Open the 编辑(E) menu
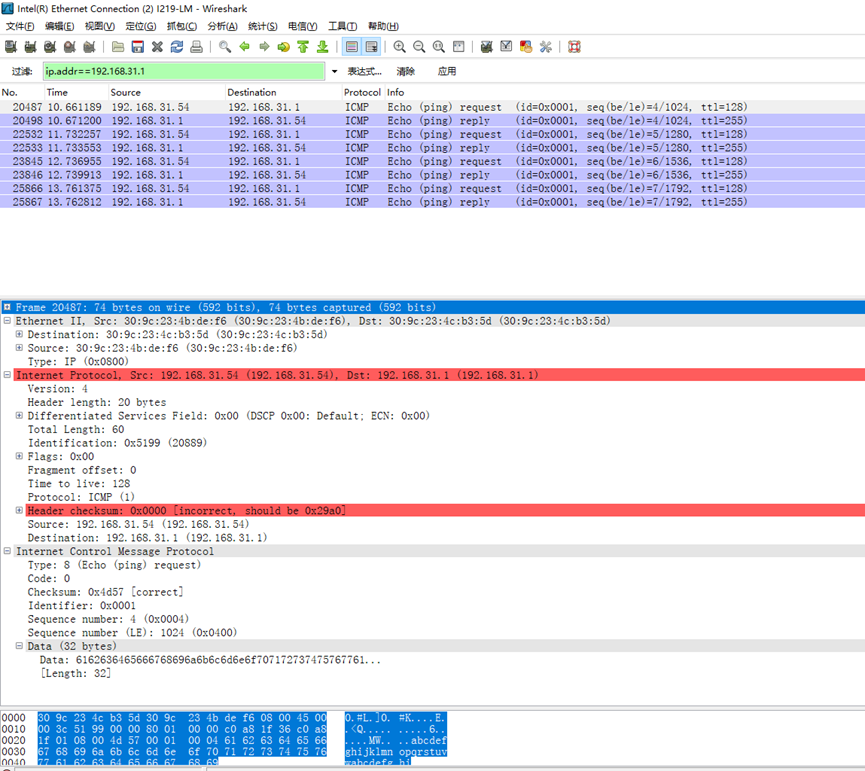Viewport: 865px width, 771px height. coord(60,26)
